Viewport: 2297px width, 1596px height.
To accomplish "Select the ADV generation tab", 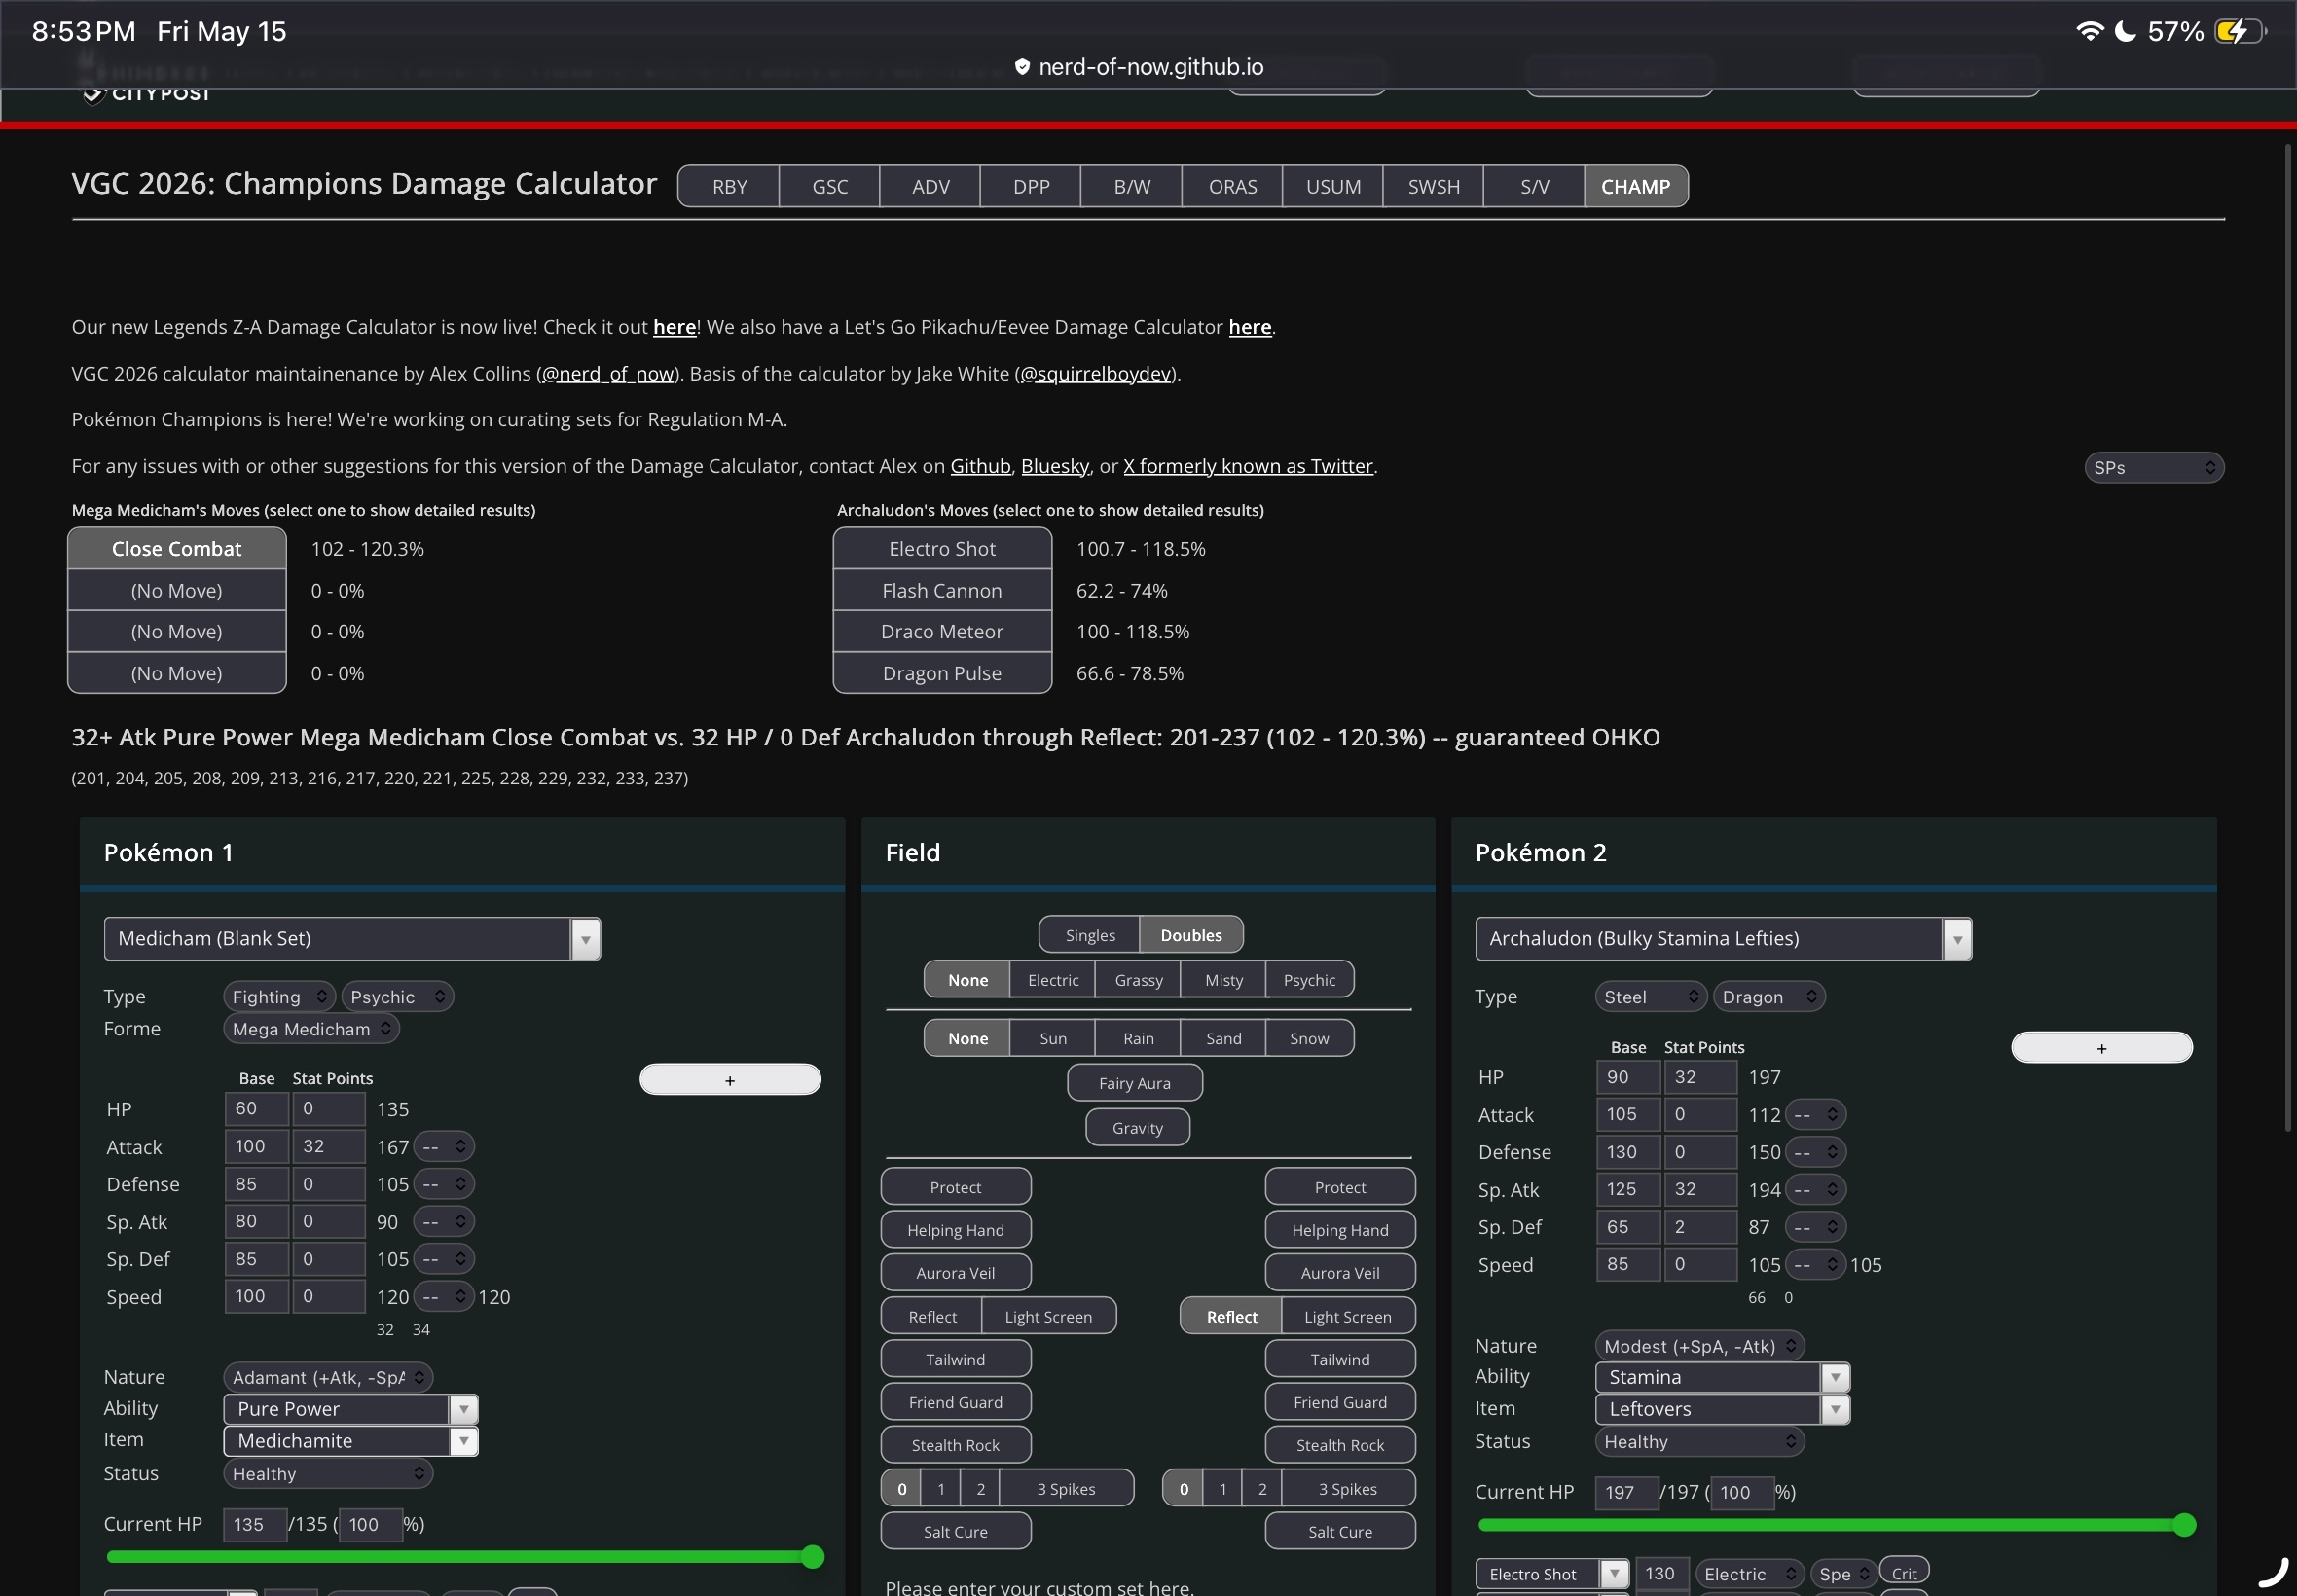I will coord(931,187).
